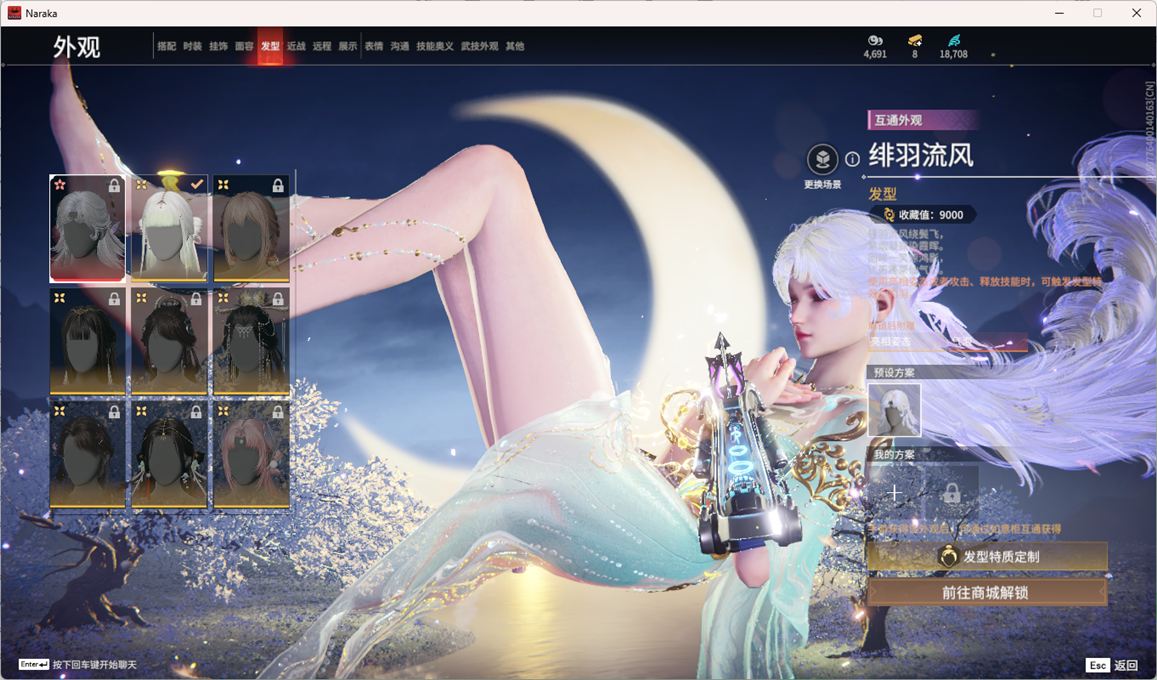Select the preset plan thumbnail under 预设方案

click(894, 410)
